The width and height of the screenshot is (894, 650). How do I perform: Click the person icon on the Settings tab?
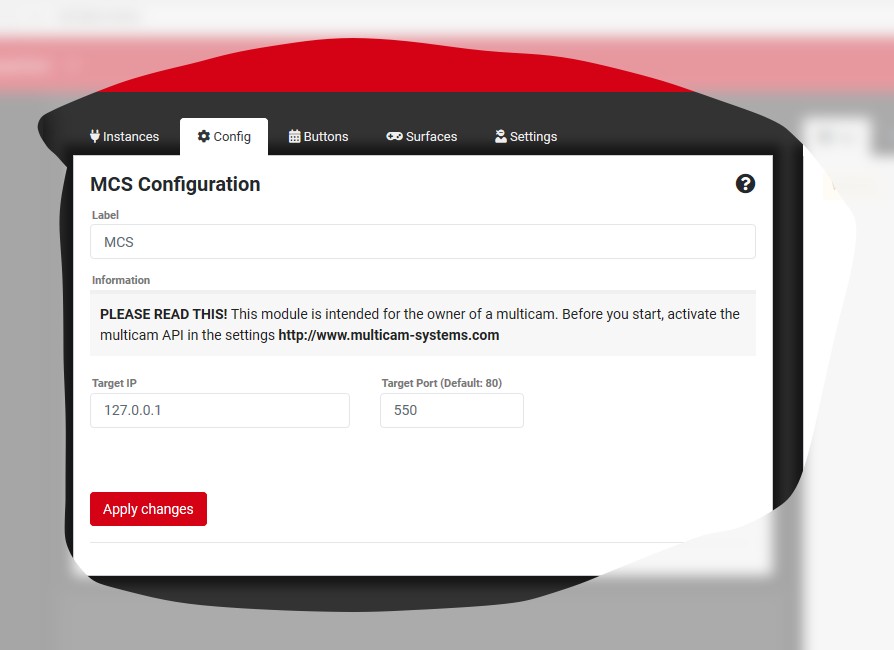click(498, 136)
